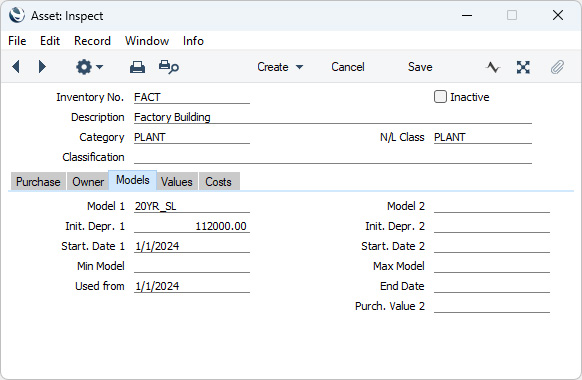The width and height of the screenshot is (582, 380).
Task: Open the Record menu
Action: [x=92, y=41]
